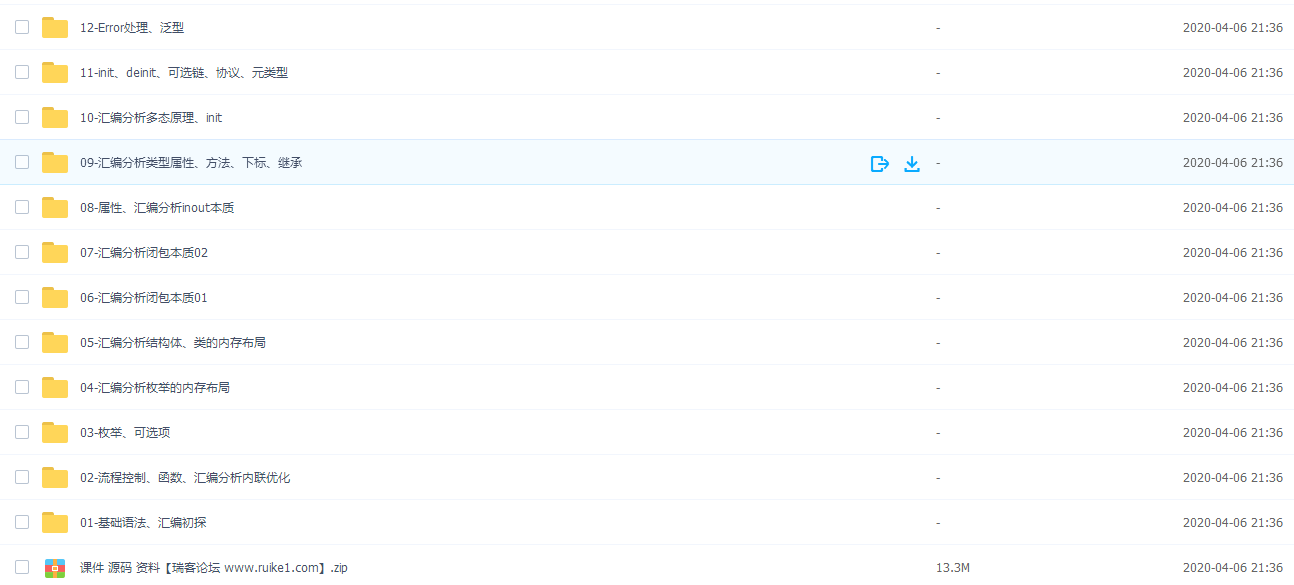Check the box for 08-属性、汇编分析inout本质
This screenshot has height=585, width=1294.
(22, 207)
